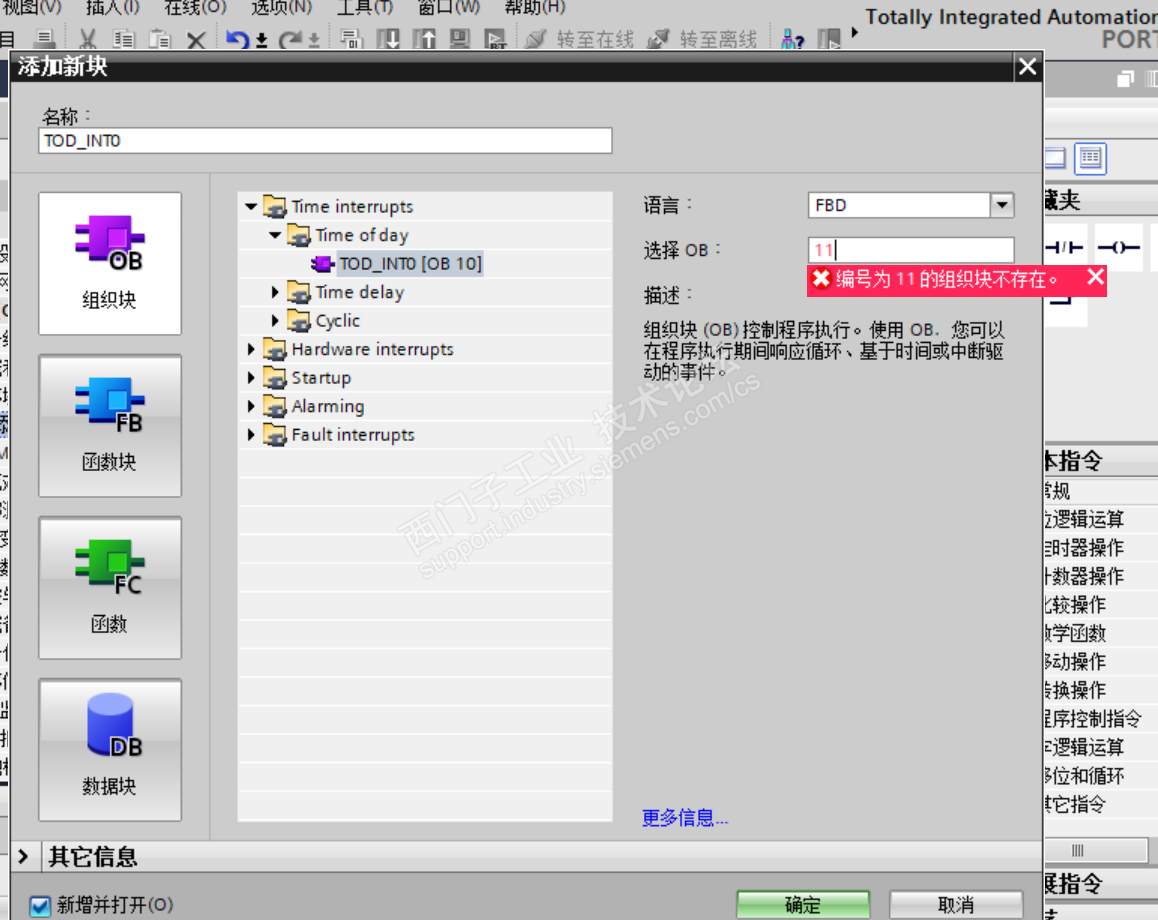1158x920 pixels.
Task: Click the OK (确定) button
Action: [803, 905]
